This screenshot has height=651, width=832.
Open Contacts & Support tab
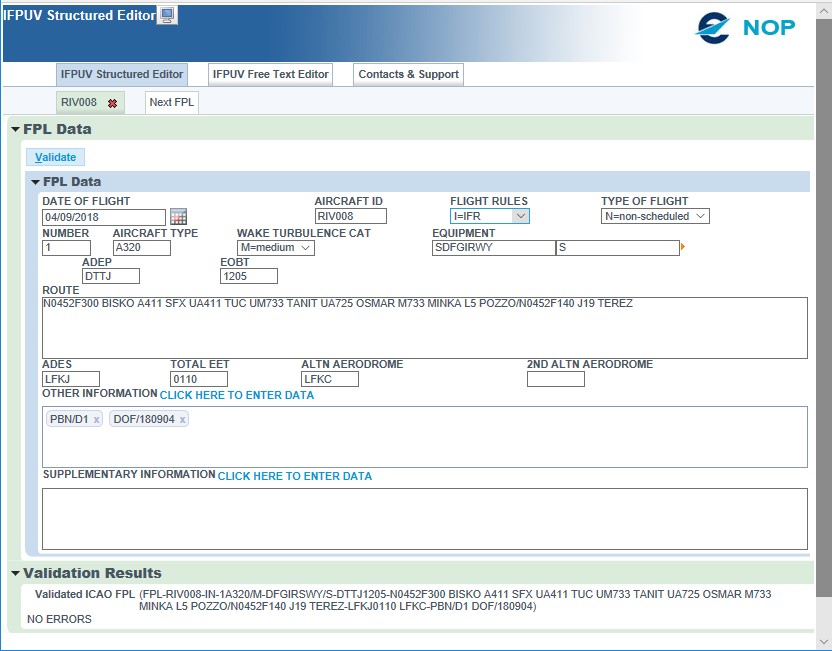[409, 74]
